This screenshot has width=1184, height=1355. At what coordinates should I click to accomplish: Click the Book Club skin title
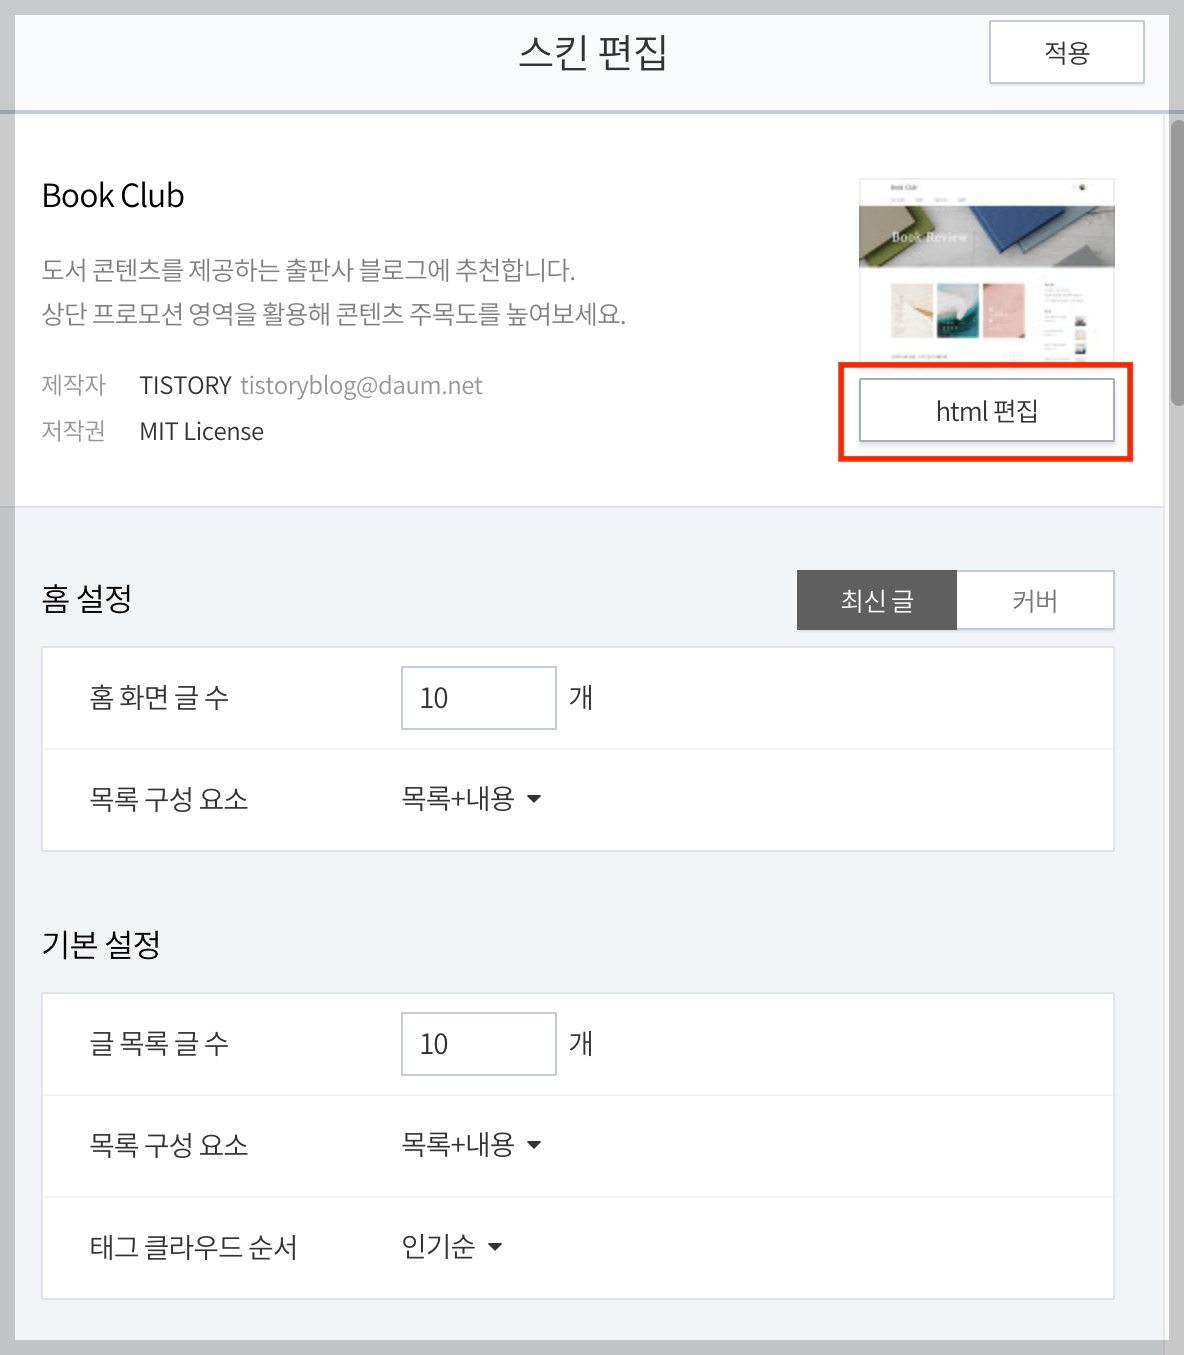112,195
